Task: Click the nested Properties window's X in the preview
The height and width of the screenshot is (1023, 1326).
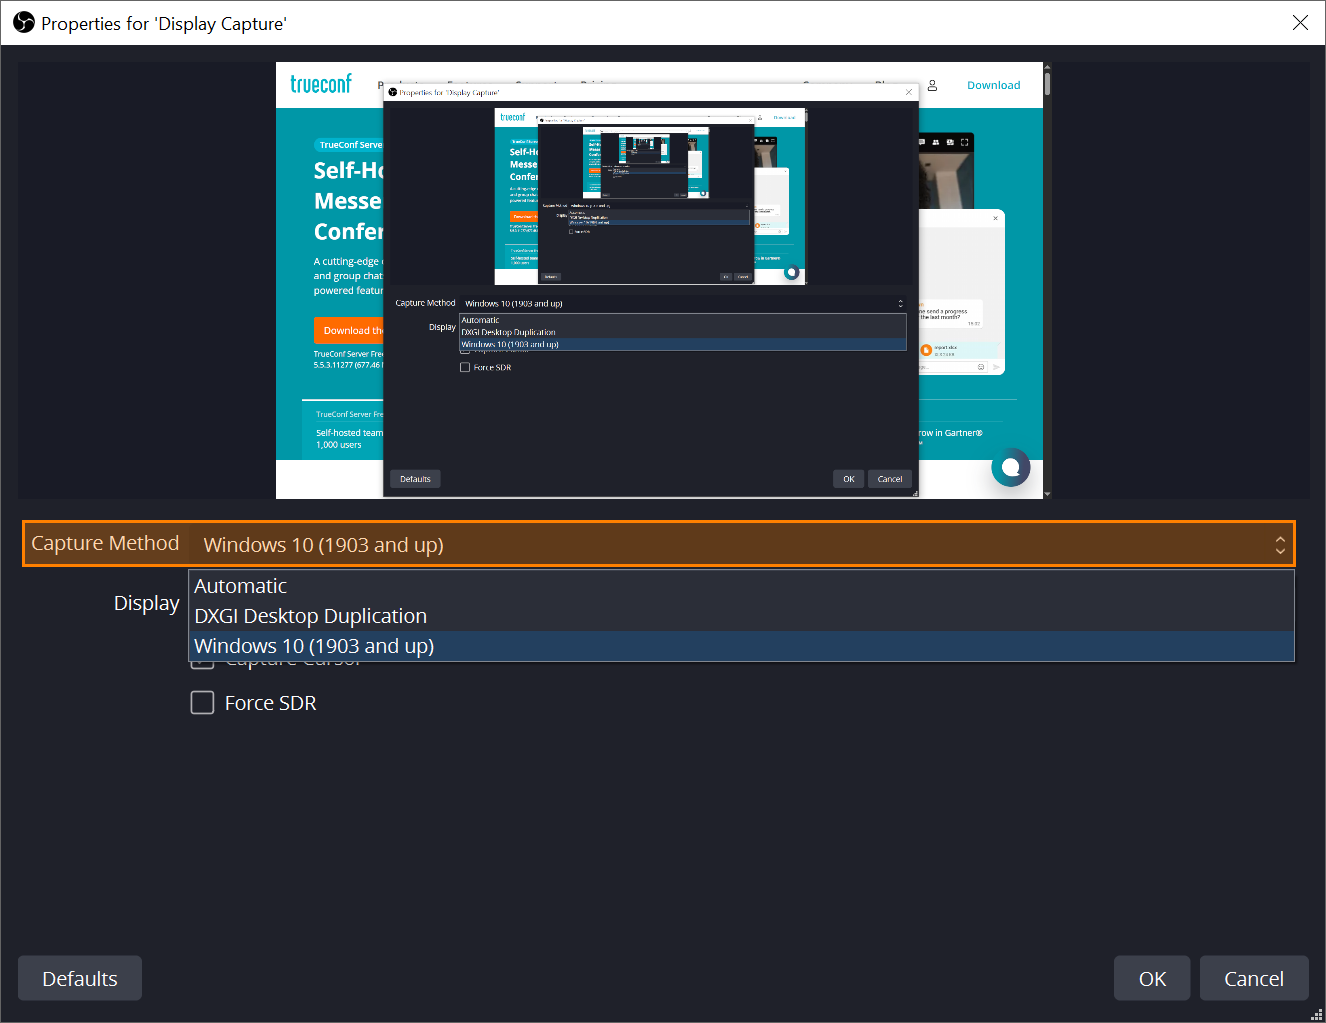Action: pyautogui.click(x=908, y=92)
